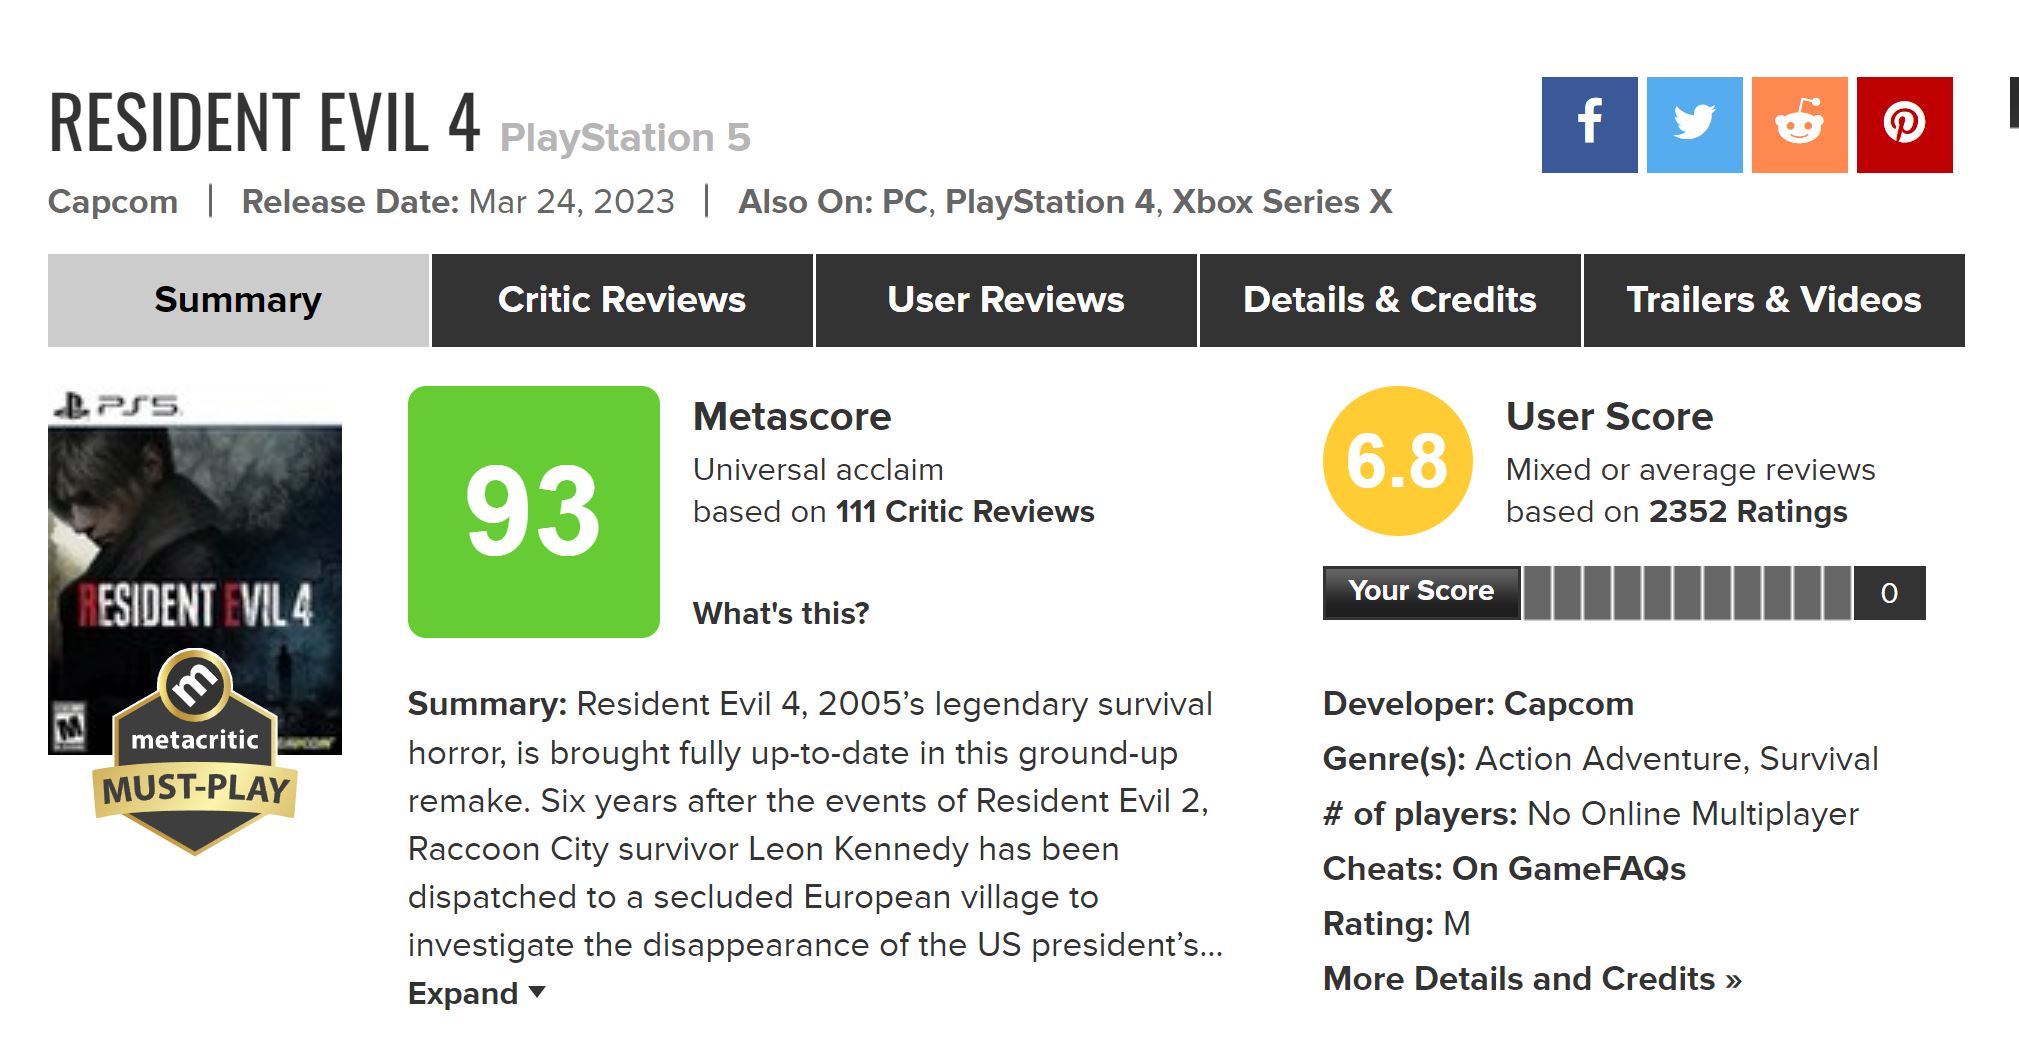Expand the game summary text
The height and width of the screenshot is (1040, 2019).
click(476, 993)
